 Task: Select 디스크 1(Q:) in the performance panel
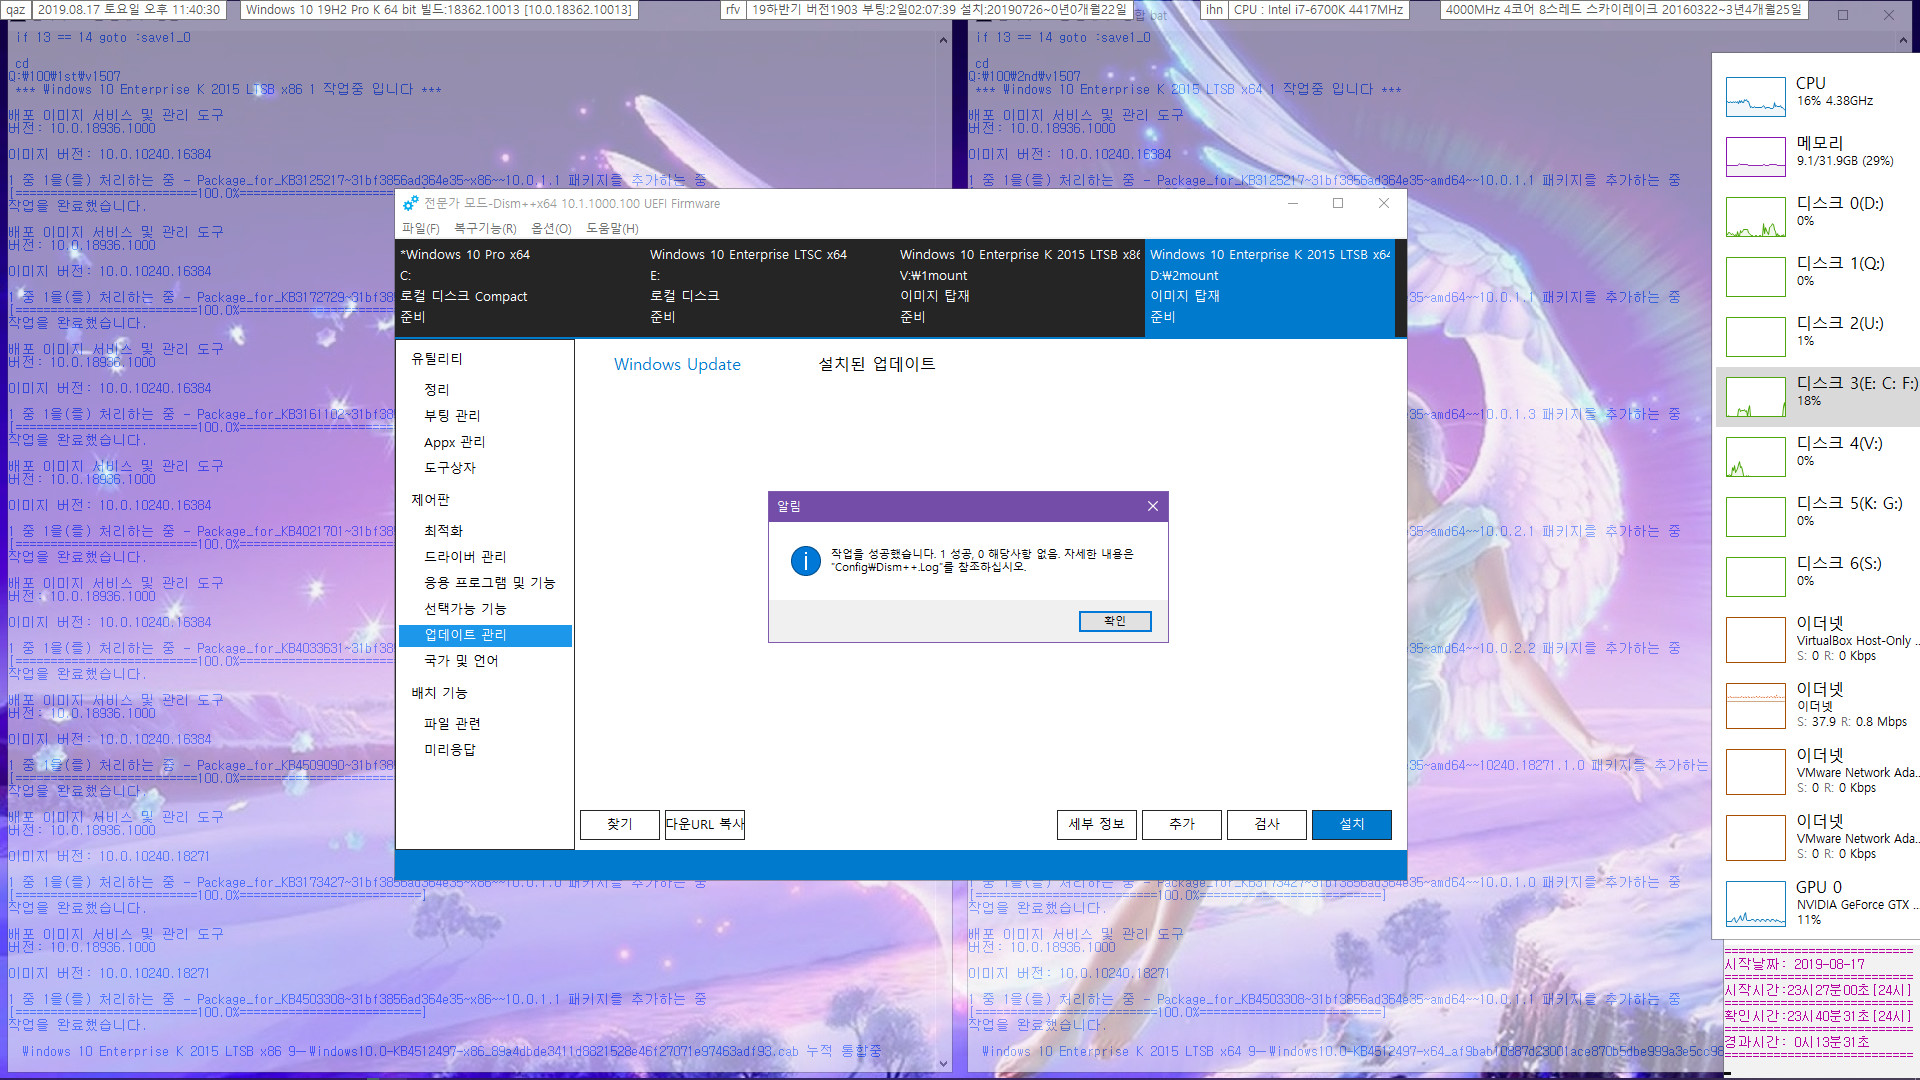[1818, 276]
